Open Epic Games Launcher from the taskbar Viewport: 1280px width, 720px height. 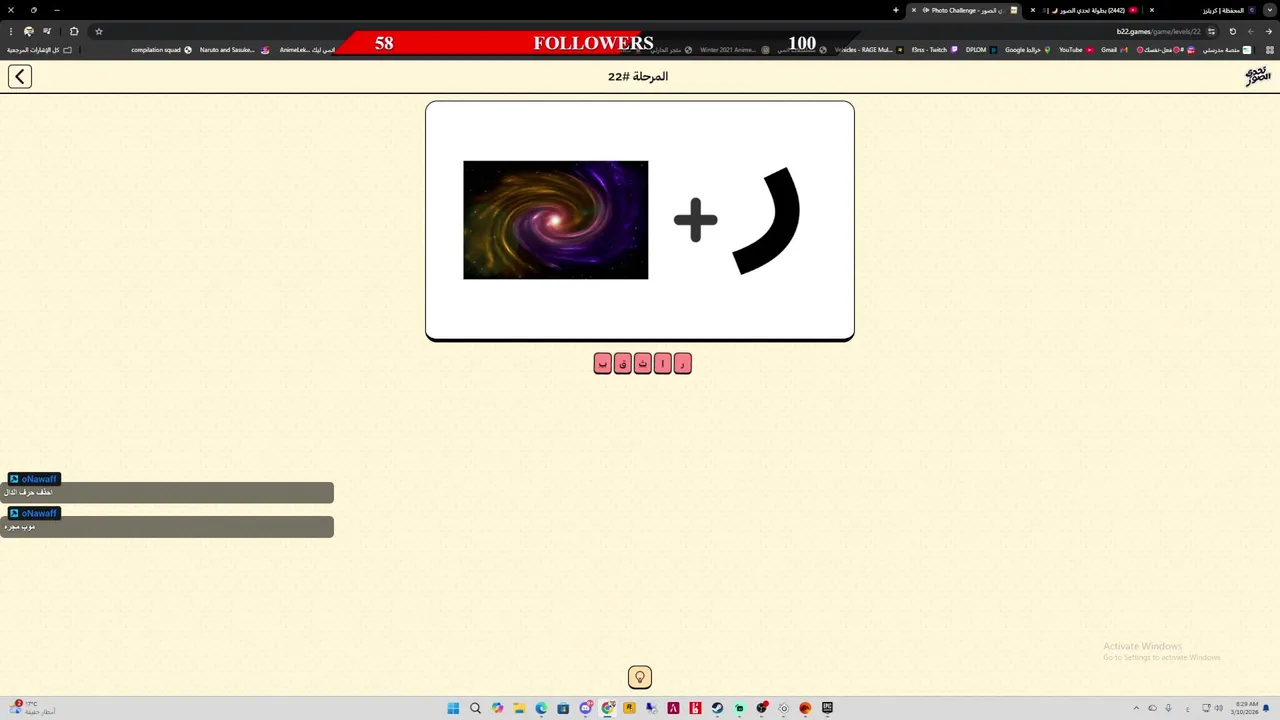827,708
